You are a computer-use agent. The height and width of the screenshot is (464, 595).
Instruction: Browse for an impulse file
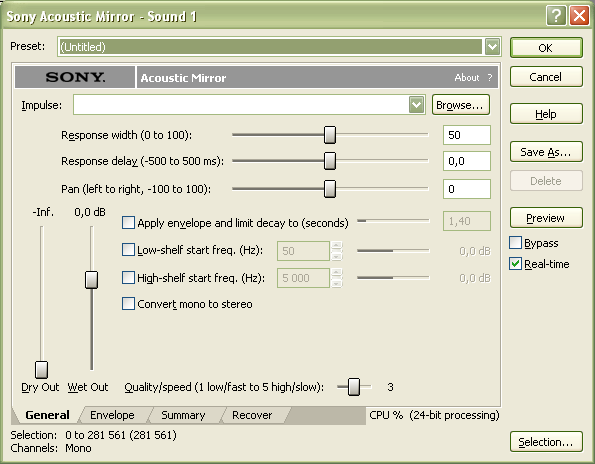coord(461,105)
